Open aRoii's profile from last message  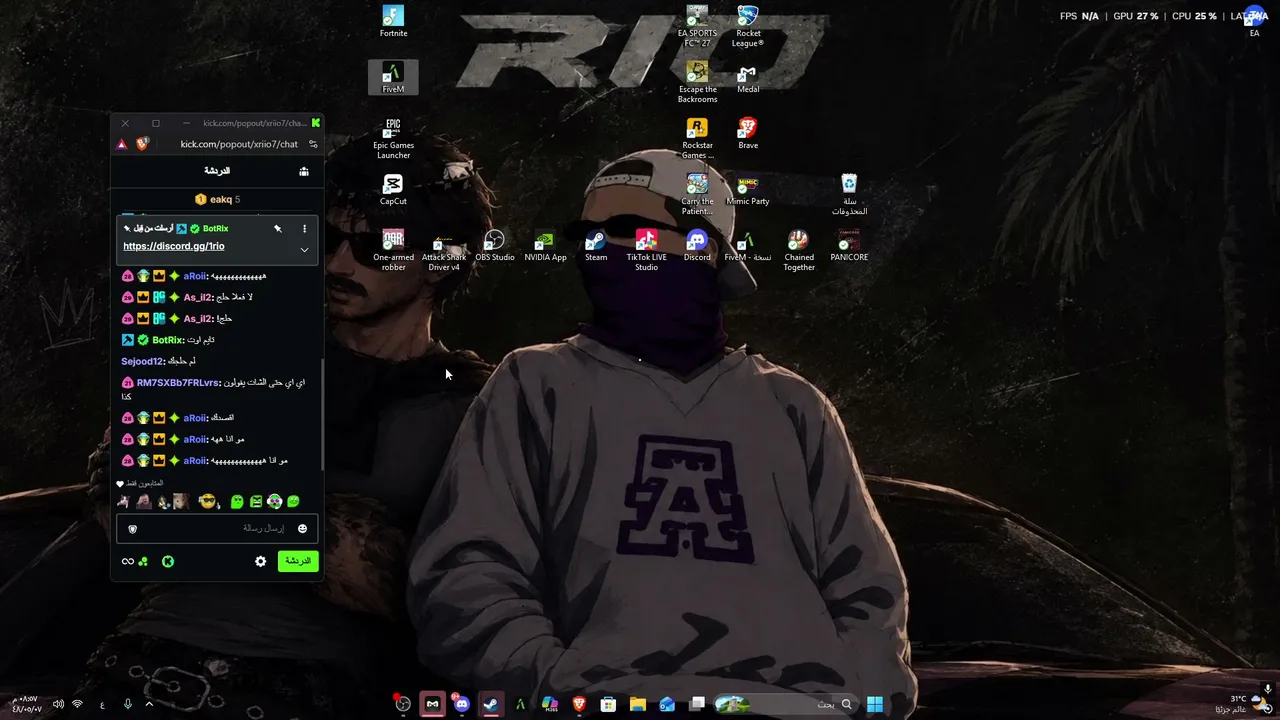click(x=195, y=461)
